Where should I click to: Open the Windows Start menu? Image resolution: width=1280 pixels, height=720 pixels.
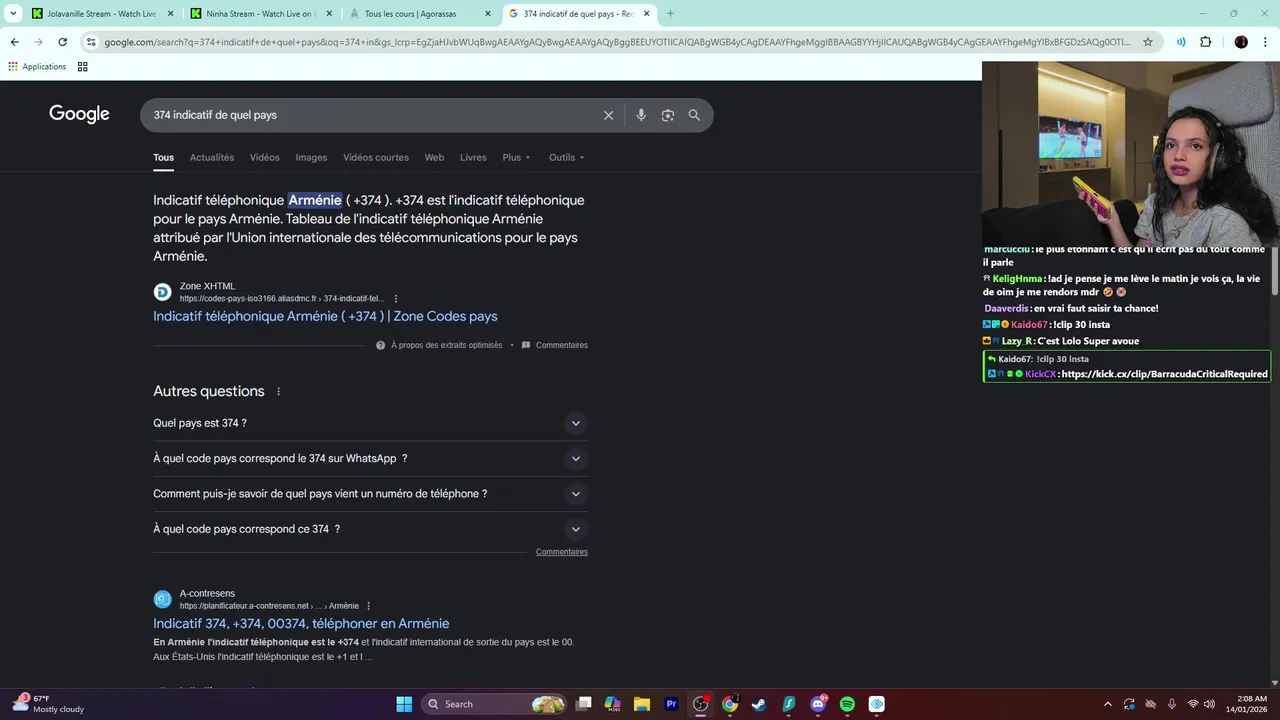coord(404,704)
